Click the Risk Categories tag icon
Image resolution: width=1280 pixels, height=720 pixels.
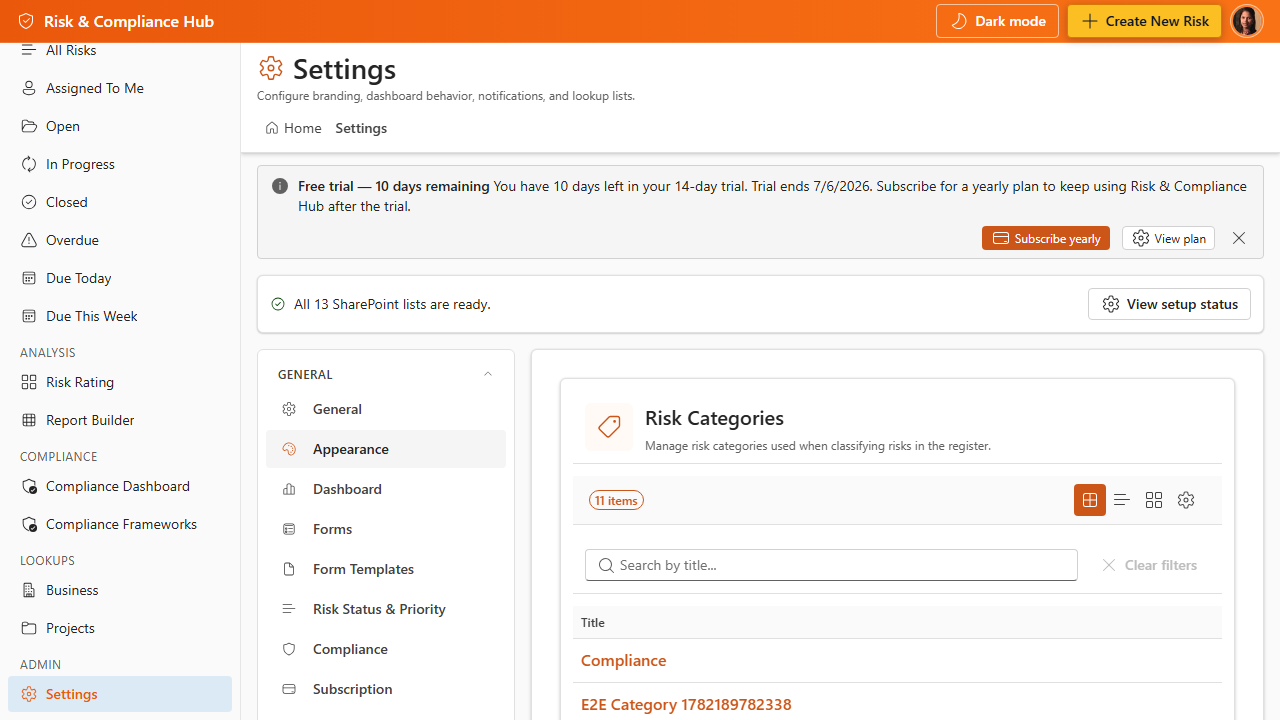point(609,427)
